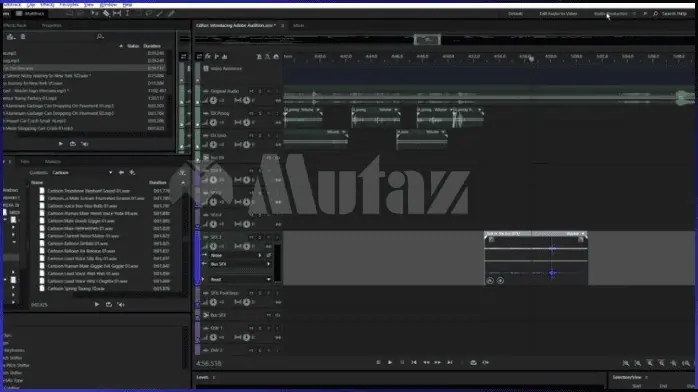Select the Razor tool in toolbar
The width and height of the screenshot is (698, 392).
point(106,13)
